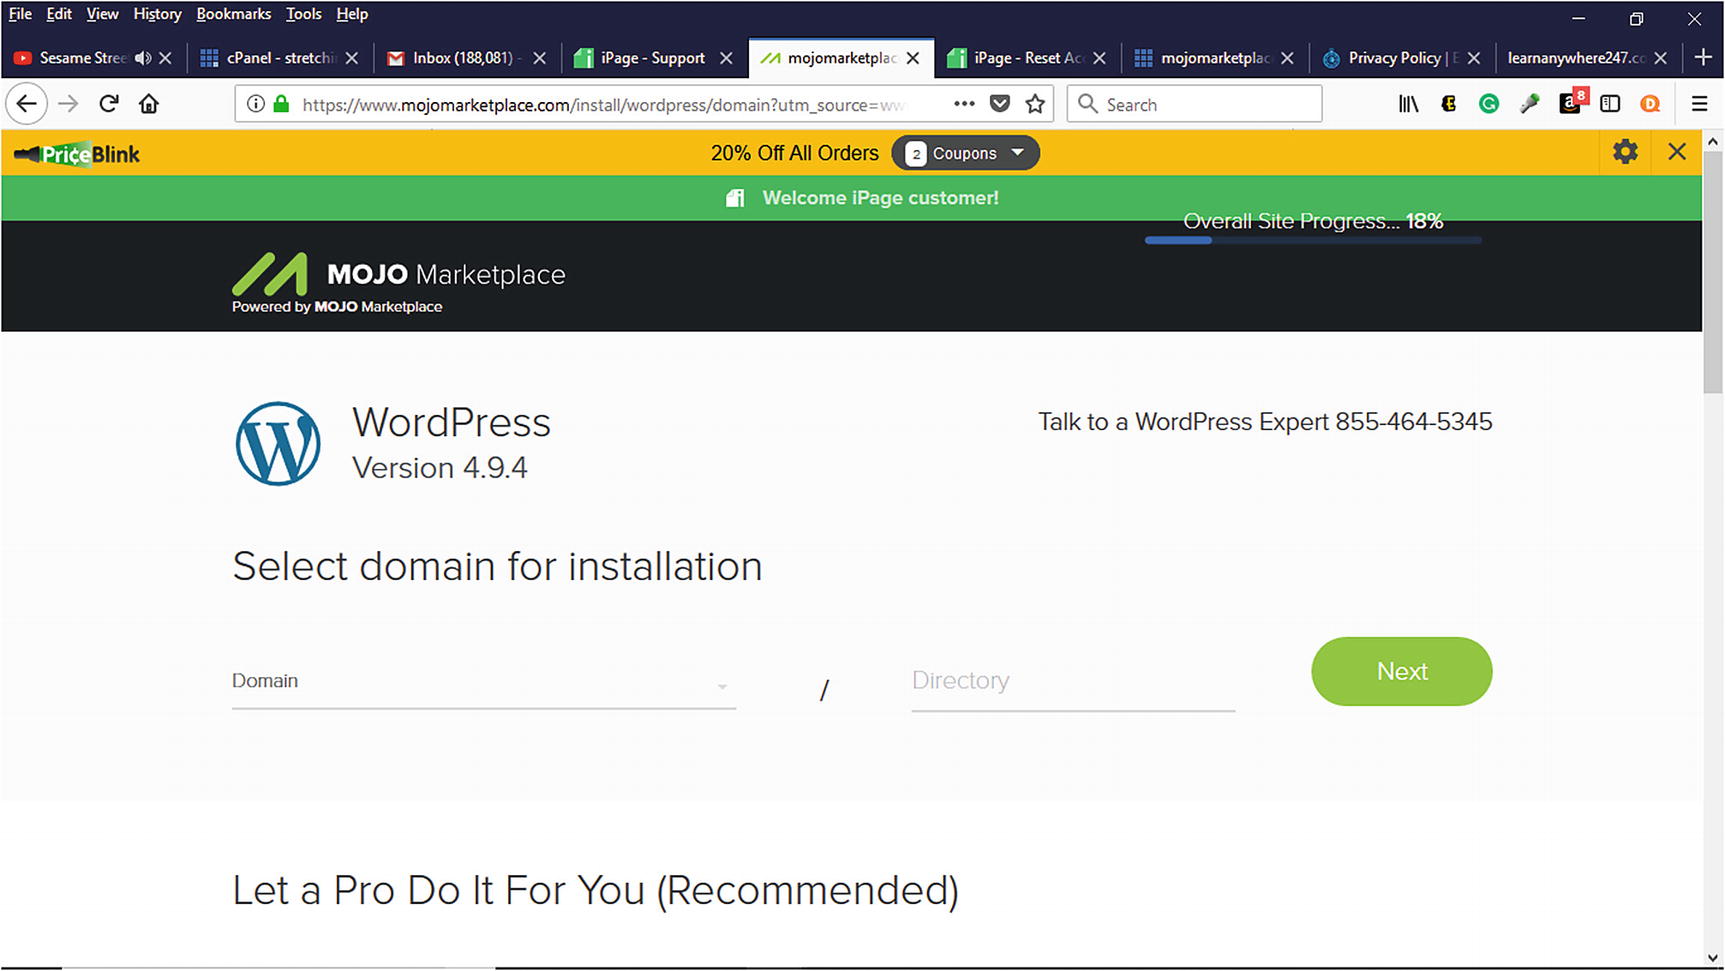The width and height of the screenshot is (1725, 971).
Task: Open the Bookmarks menu
Action: coord(233,14)
